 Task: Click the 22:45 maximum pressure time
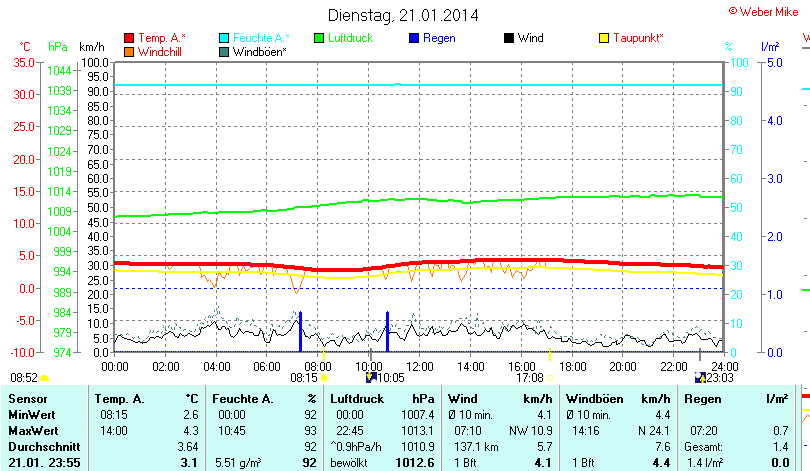(350, 431)
